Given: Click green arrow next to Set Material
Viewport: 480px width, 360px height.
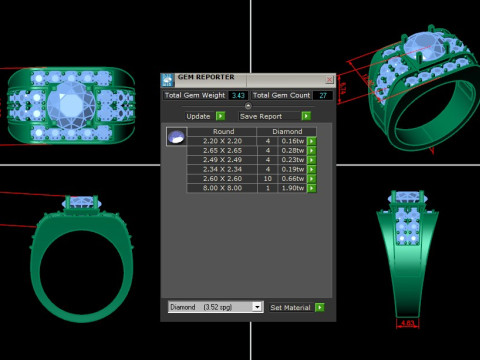Looking at the screenshot, I should tap(319, 307).
